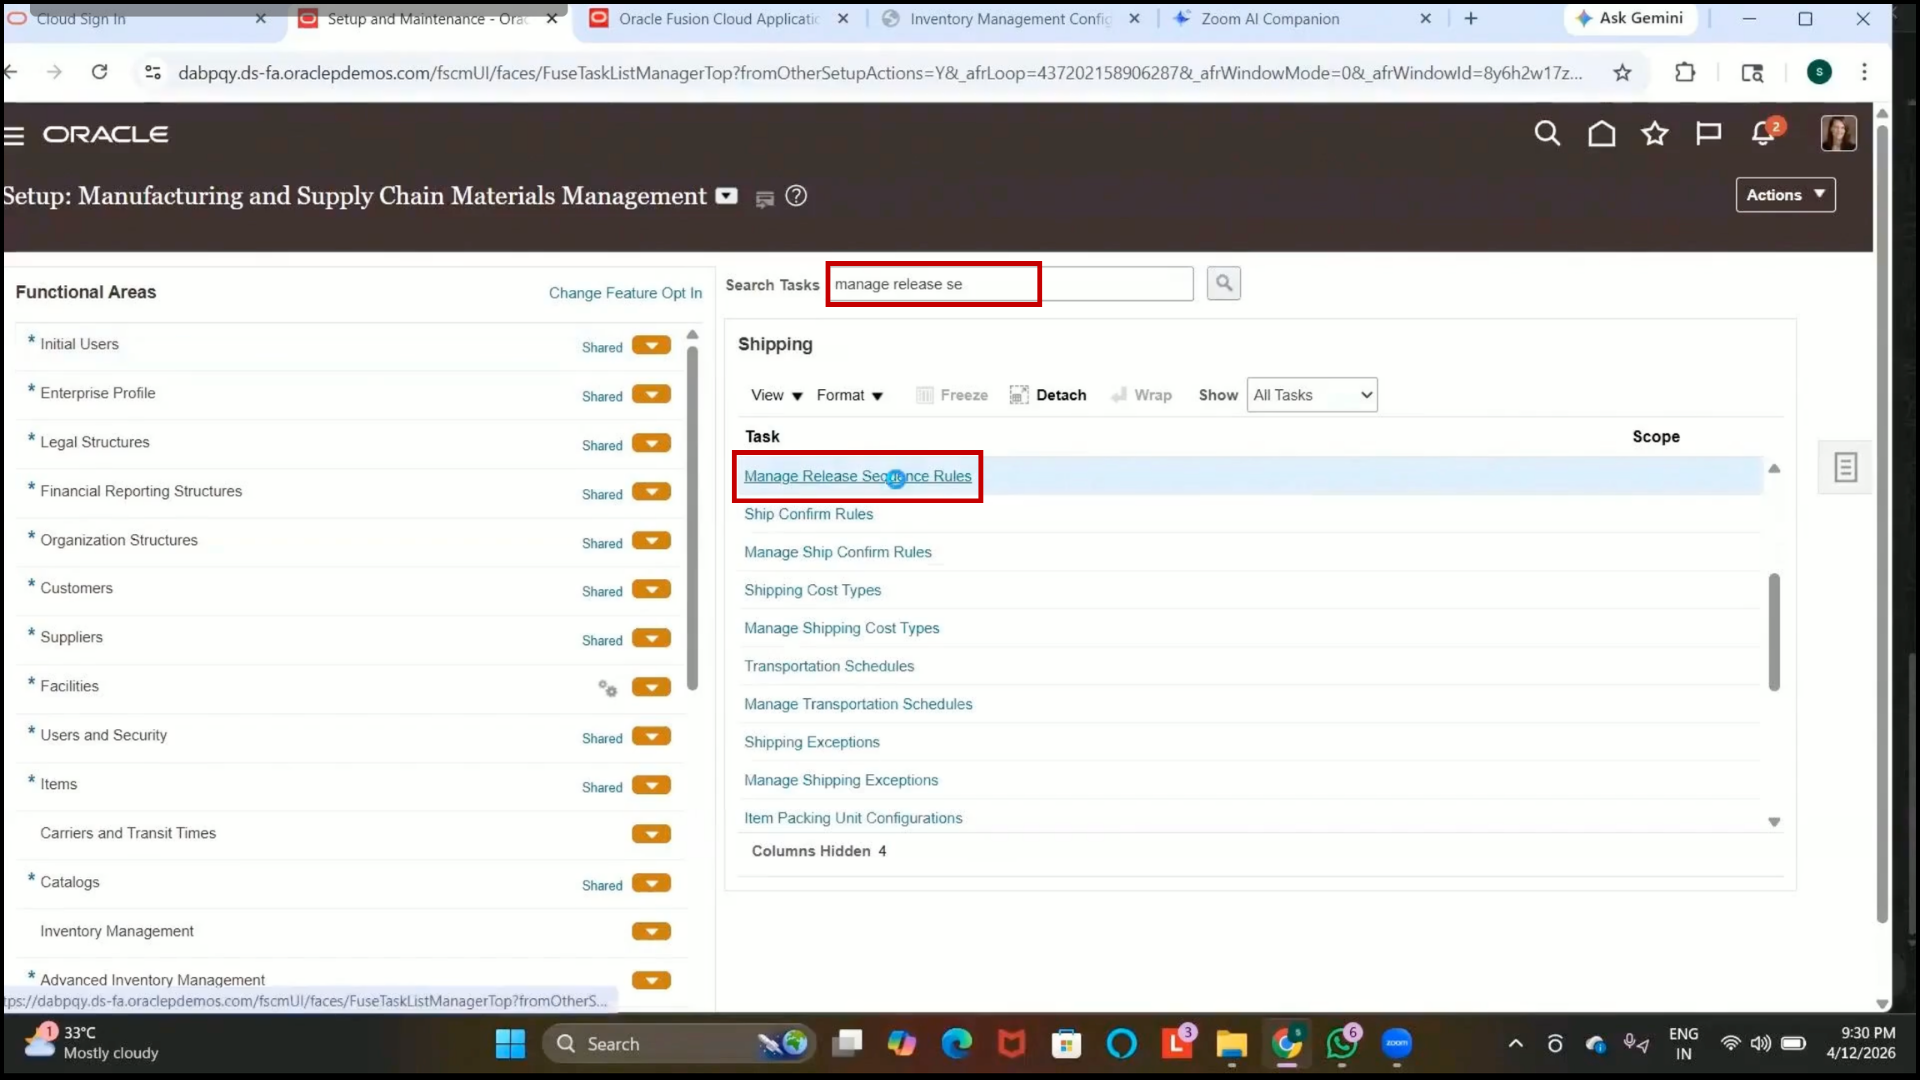The width and height of the screenshot is (1920, 1080).
Task: Click the task table vertical scrollbar
Action: coord(1774,632)
